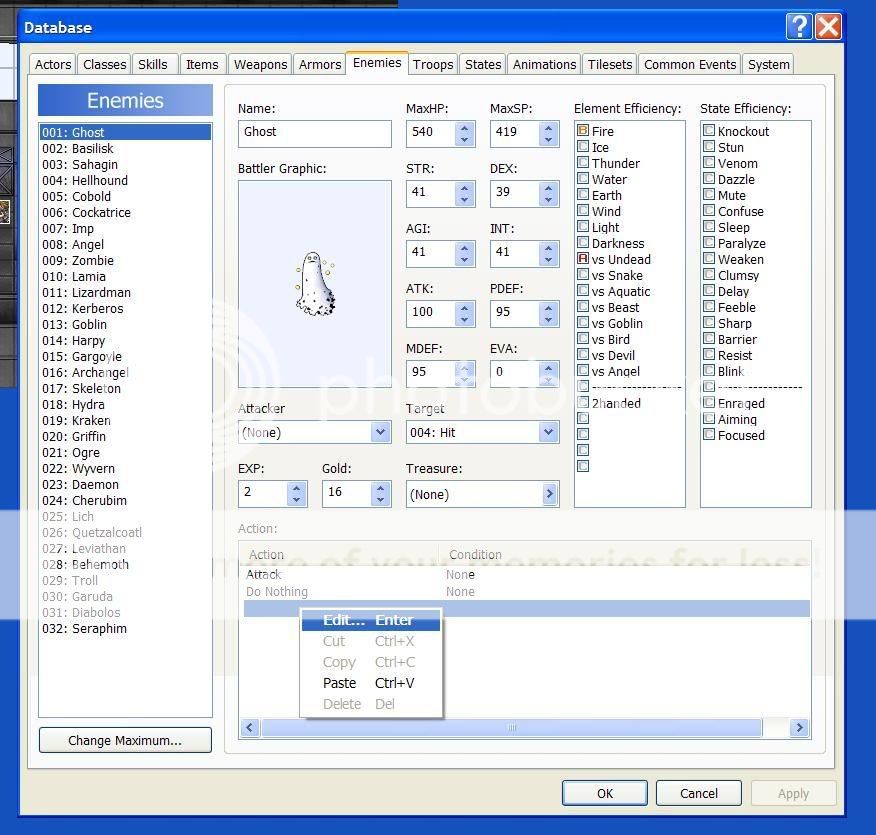
Task: Click the Ghost battler graphic preview
Action: (x=315, y=284)
